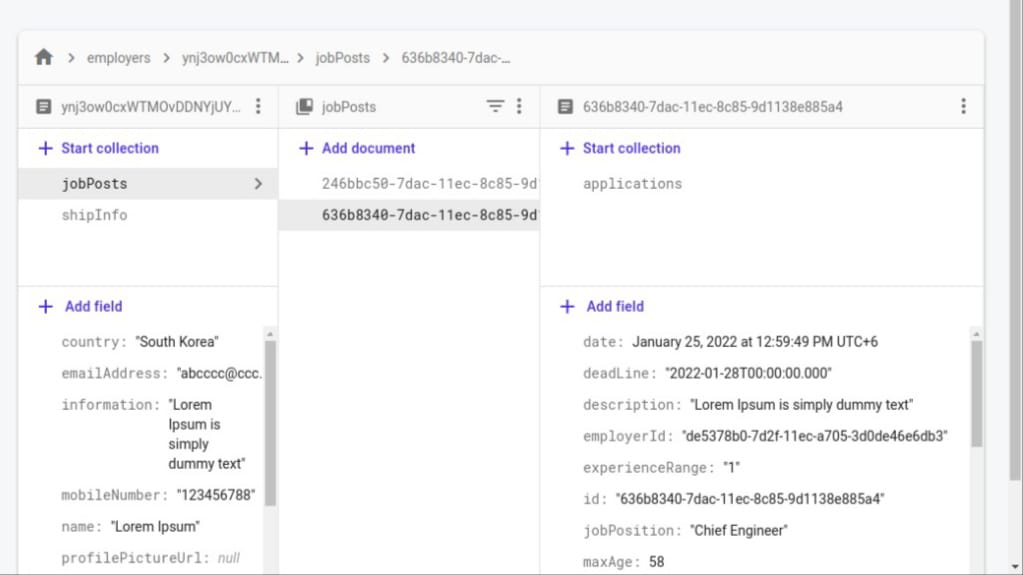Select document 246bbc50-7dac-11ec-8c85-9d
This screenshot has height=575, width=1023.
pos(409,183)
